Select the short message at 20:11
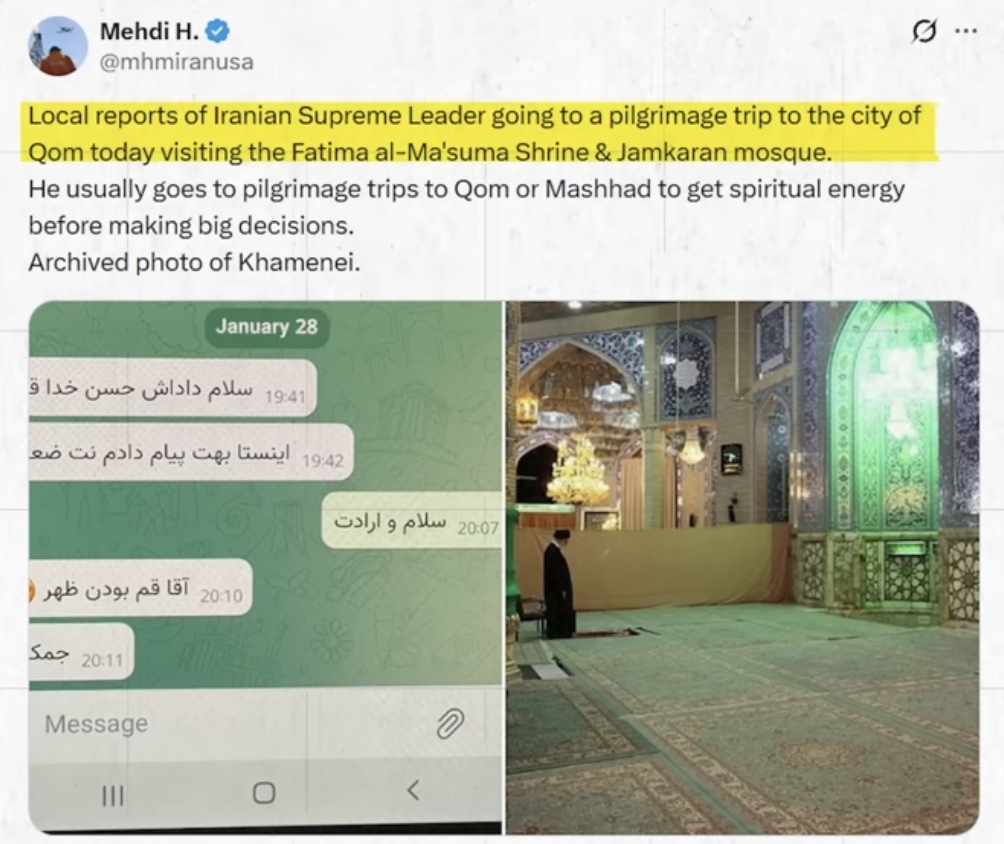Viewport: 1004px width, 844px height. 81,651
